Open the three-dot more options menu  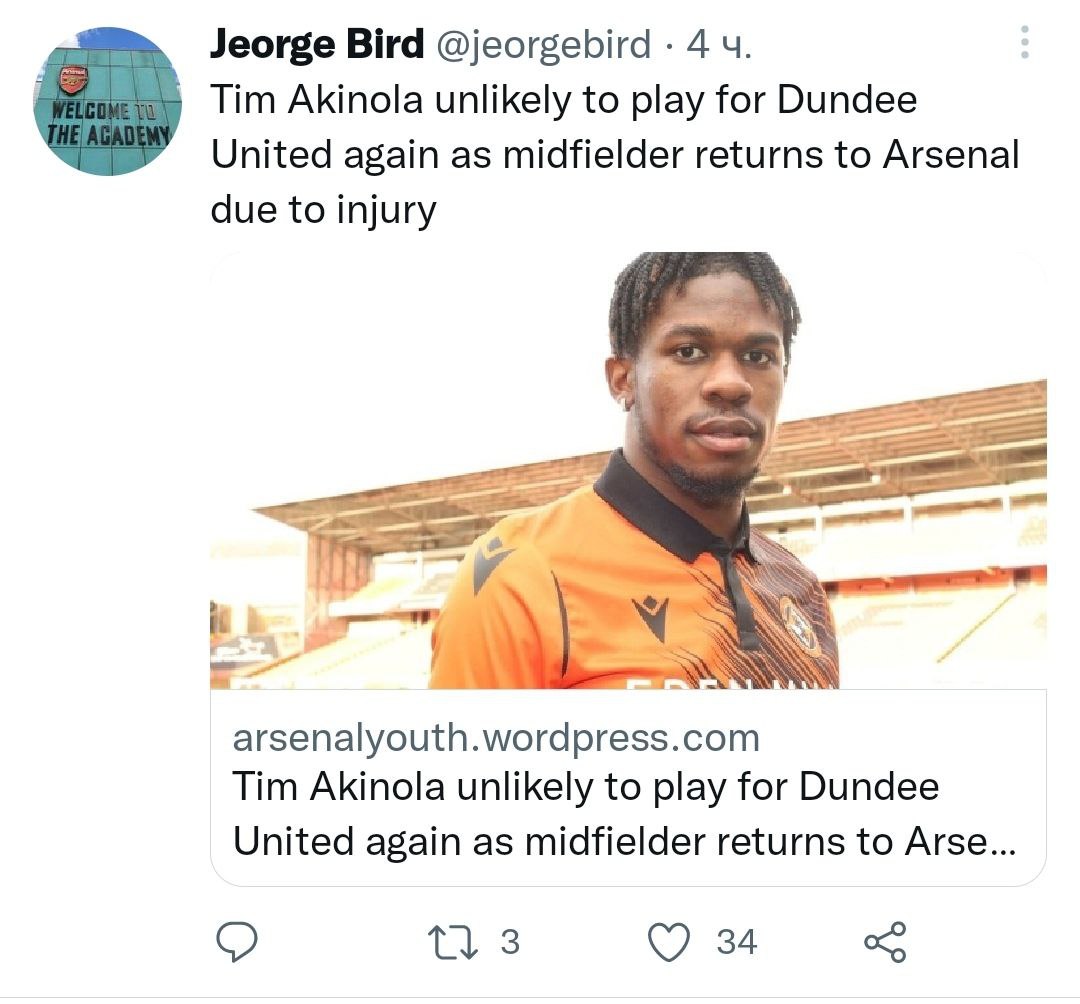(x=1023, y=43)
